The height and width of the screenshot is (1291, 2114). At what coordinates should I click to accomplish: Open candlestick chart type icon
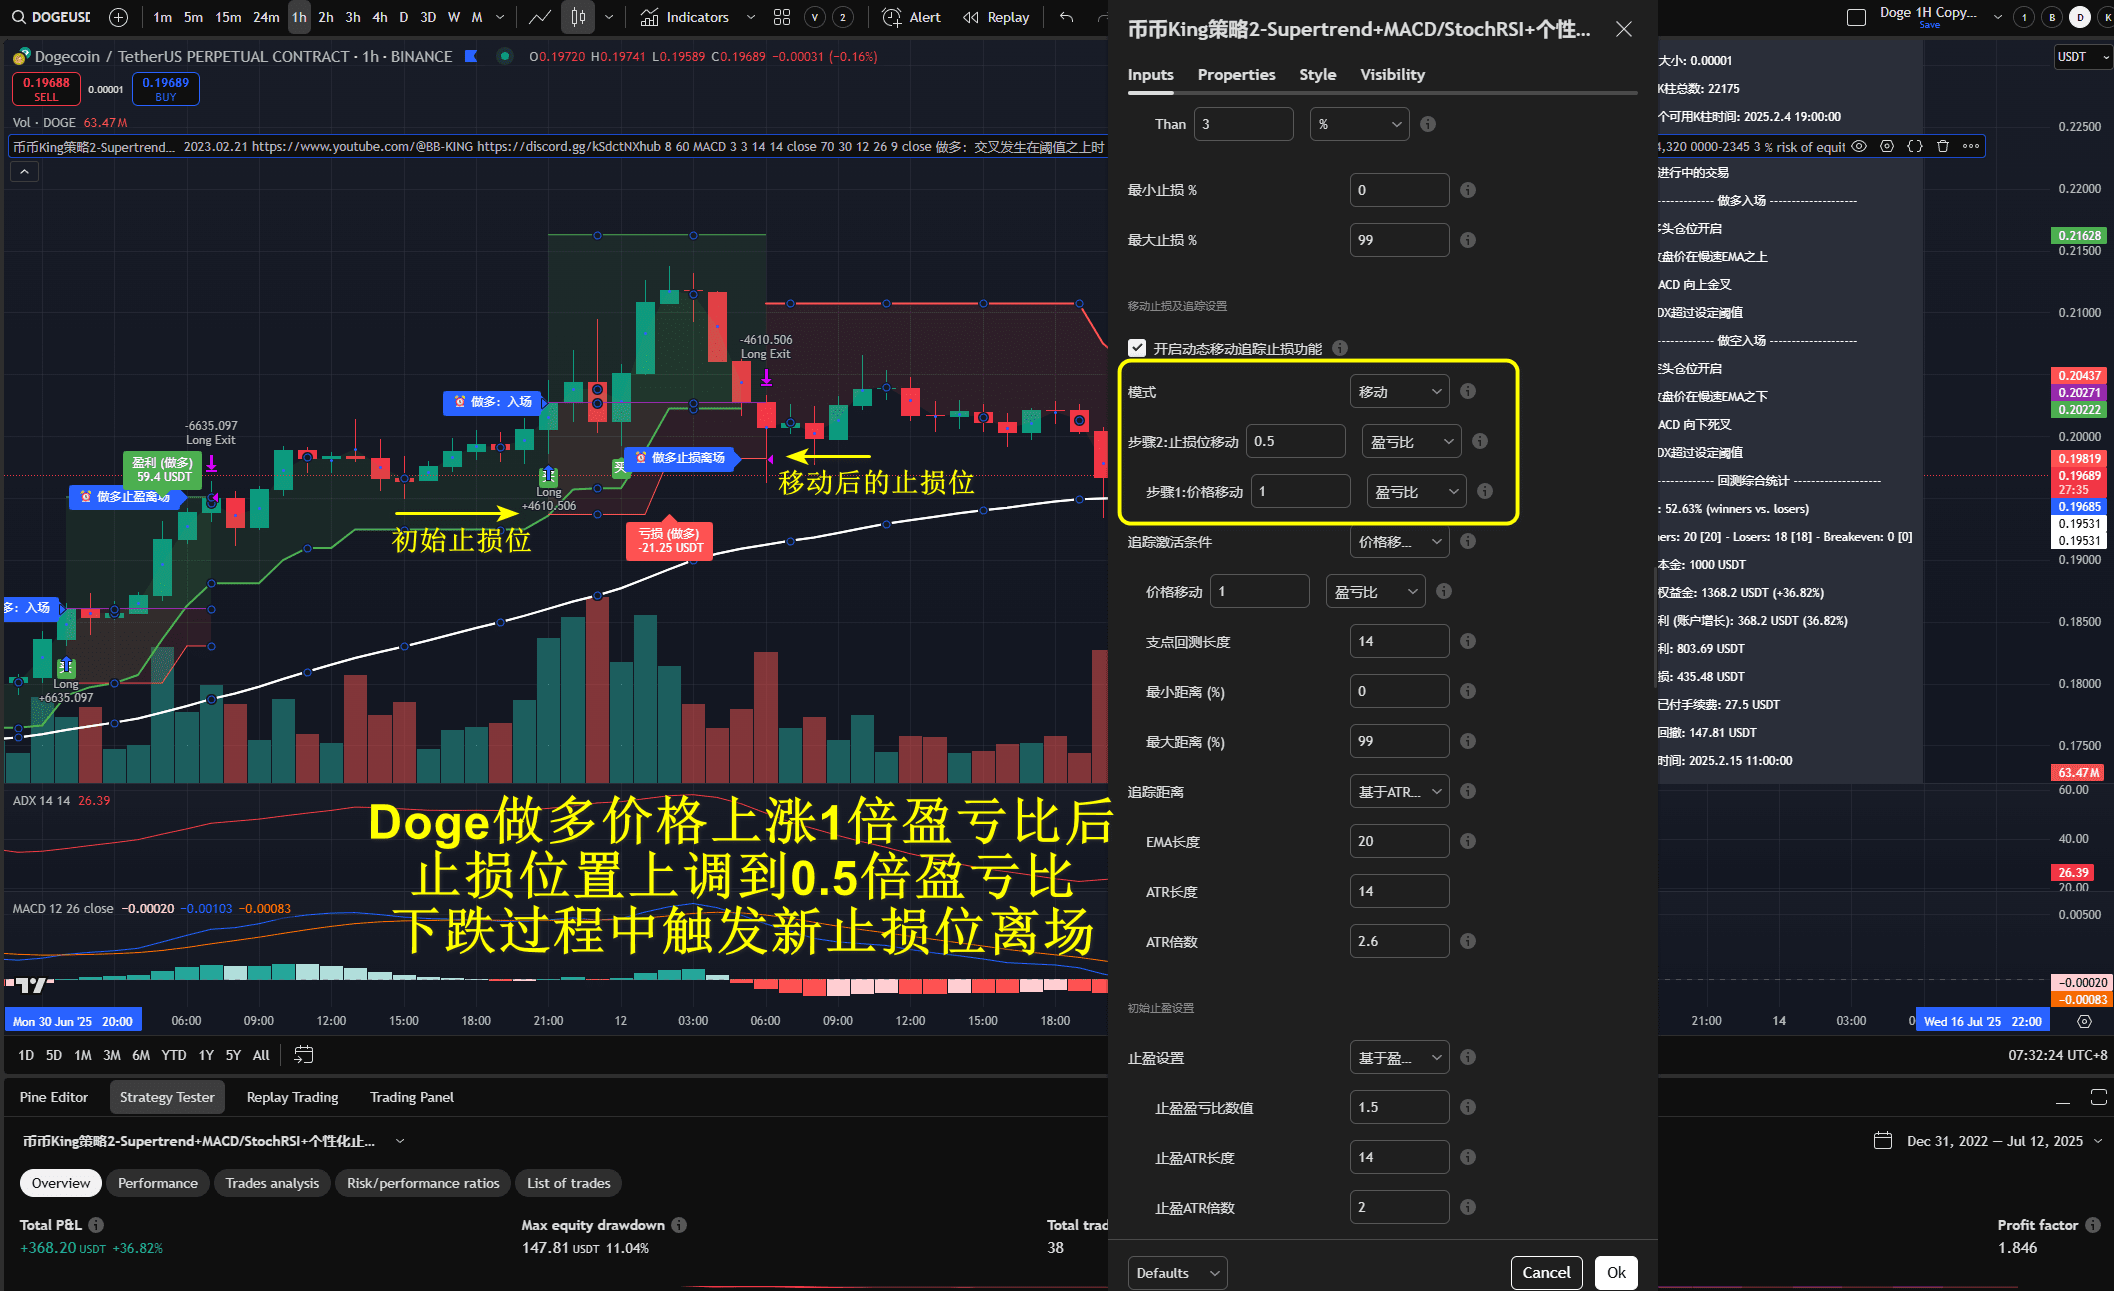[578, 17]
